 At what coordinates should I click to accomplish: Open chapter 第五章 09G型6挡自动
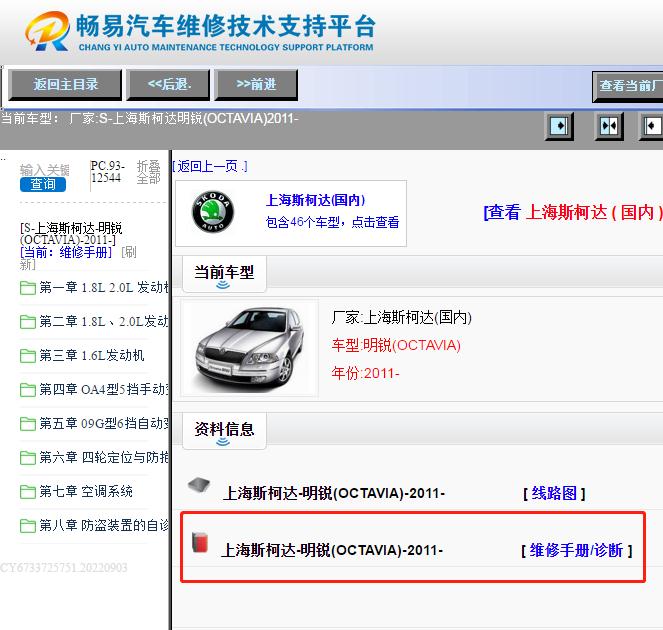[x=104, y=423]
